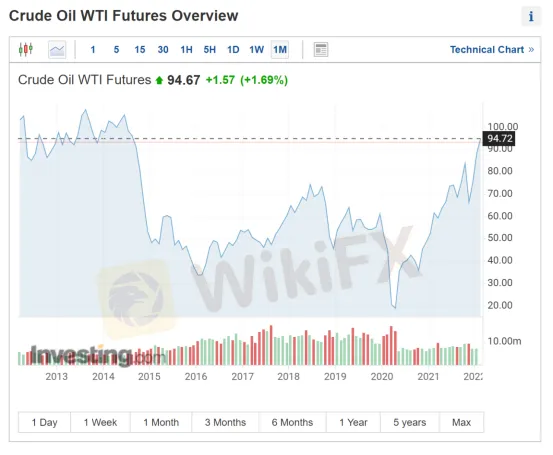553x455 pixels.
Task: Open the Technical Chart link
Action: click(492, 49)
